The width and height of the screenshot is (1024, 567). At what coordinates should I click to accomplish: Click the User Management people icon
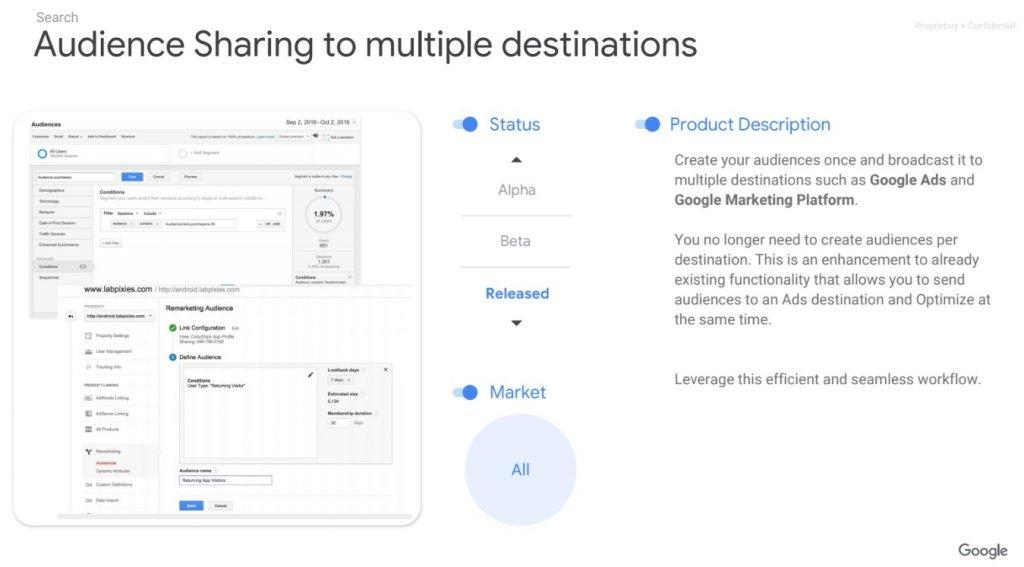pyautogui.click(x=88, y=351)
